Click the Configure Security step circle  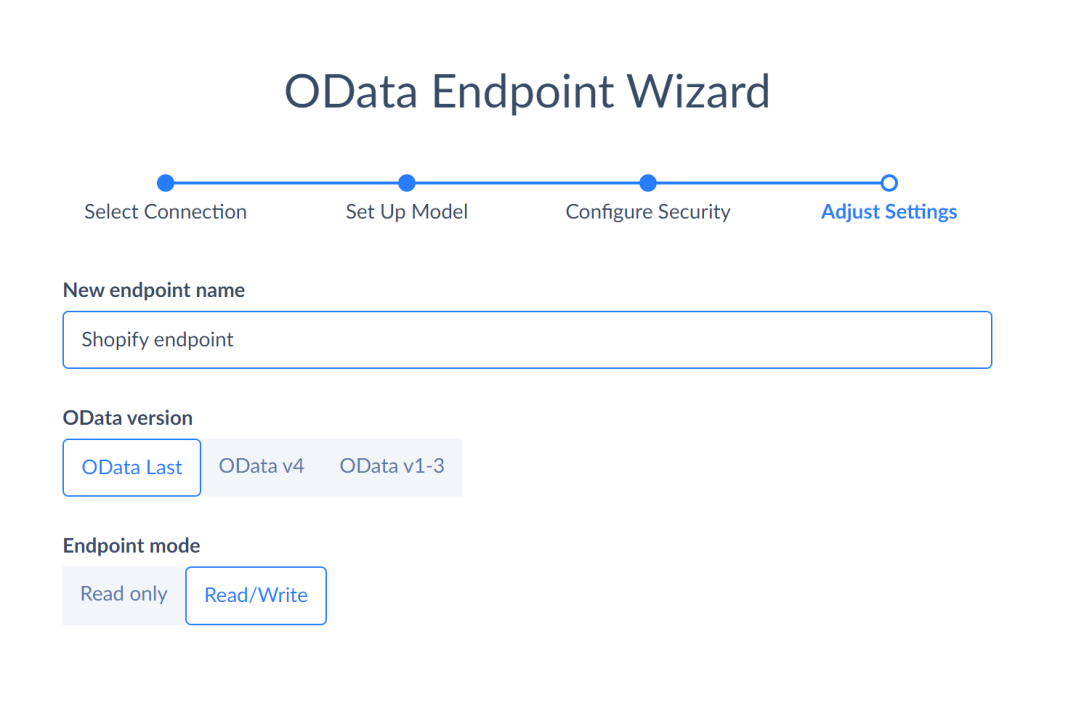click(648, 183)
